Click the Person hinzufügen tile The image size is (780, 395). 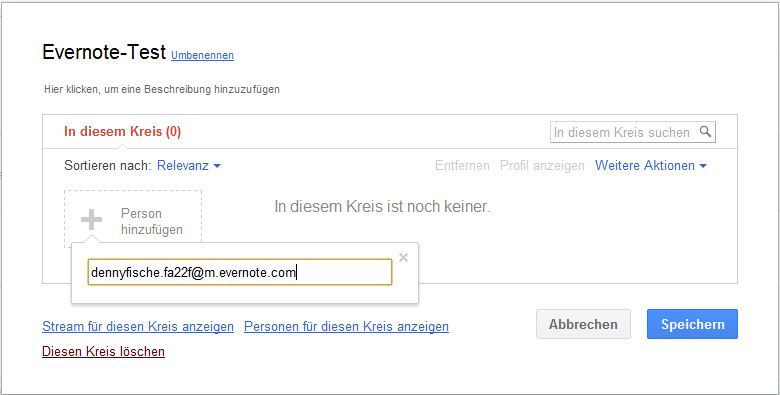[133, 219]
